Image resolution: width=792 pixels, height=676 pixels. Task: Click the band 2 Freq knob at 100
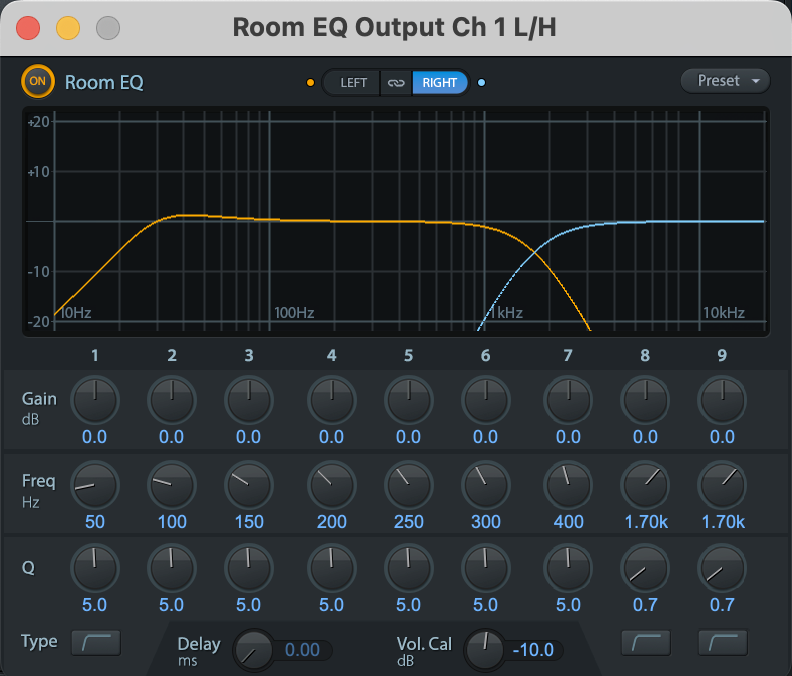[x=172, y=485]
